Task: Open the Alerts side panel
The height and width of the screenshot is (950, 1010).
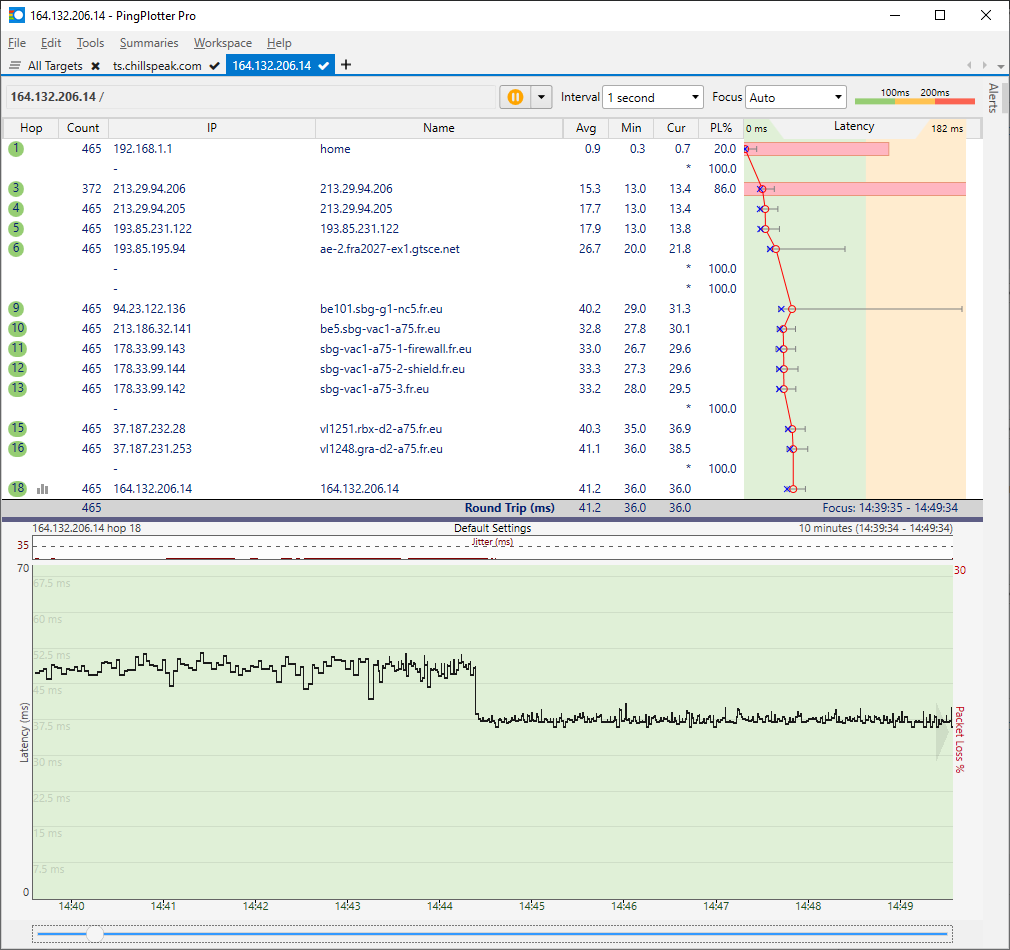Action: point(993,98)
